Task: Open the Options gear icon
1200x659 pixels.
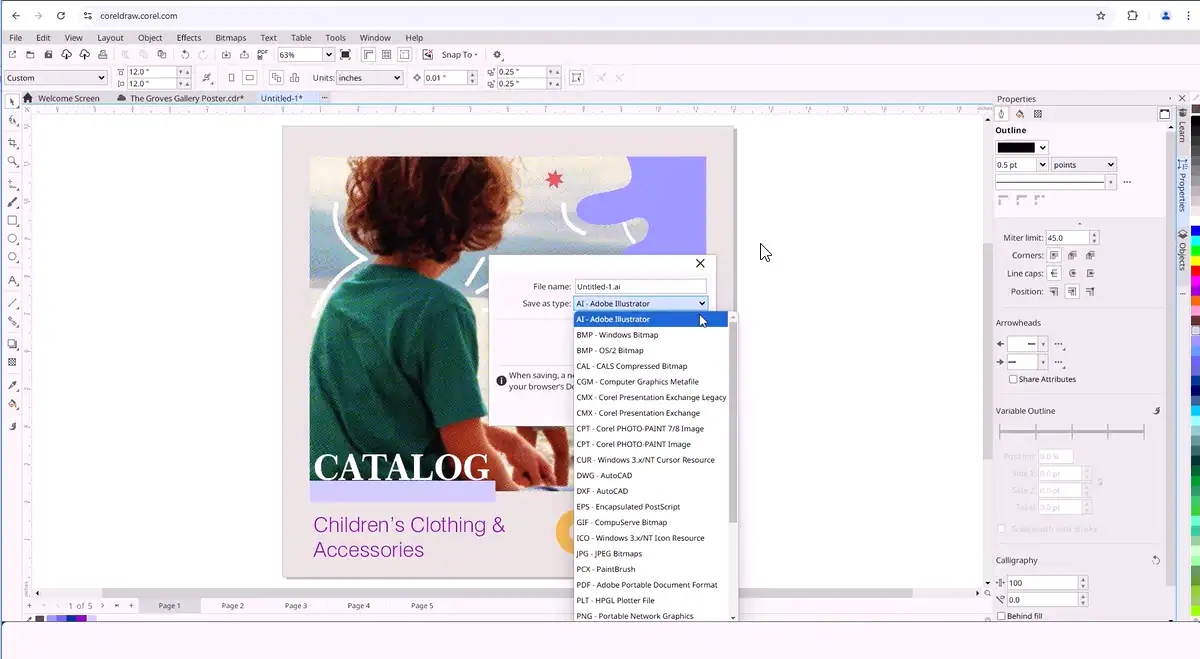Action: click(498, 55)
